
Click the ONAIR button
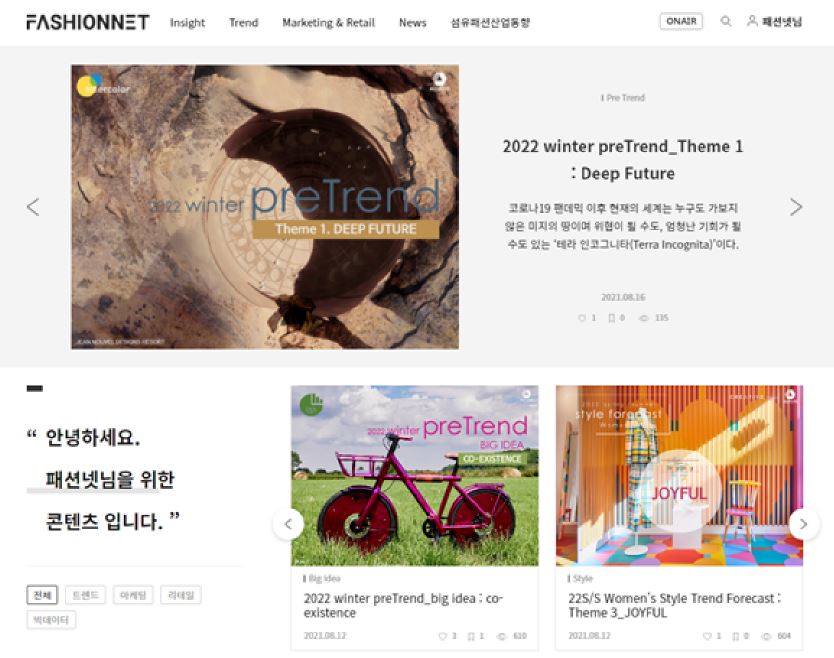tap(681, 21)
